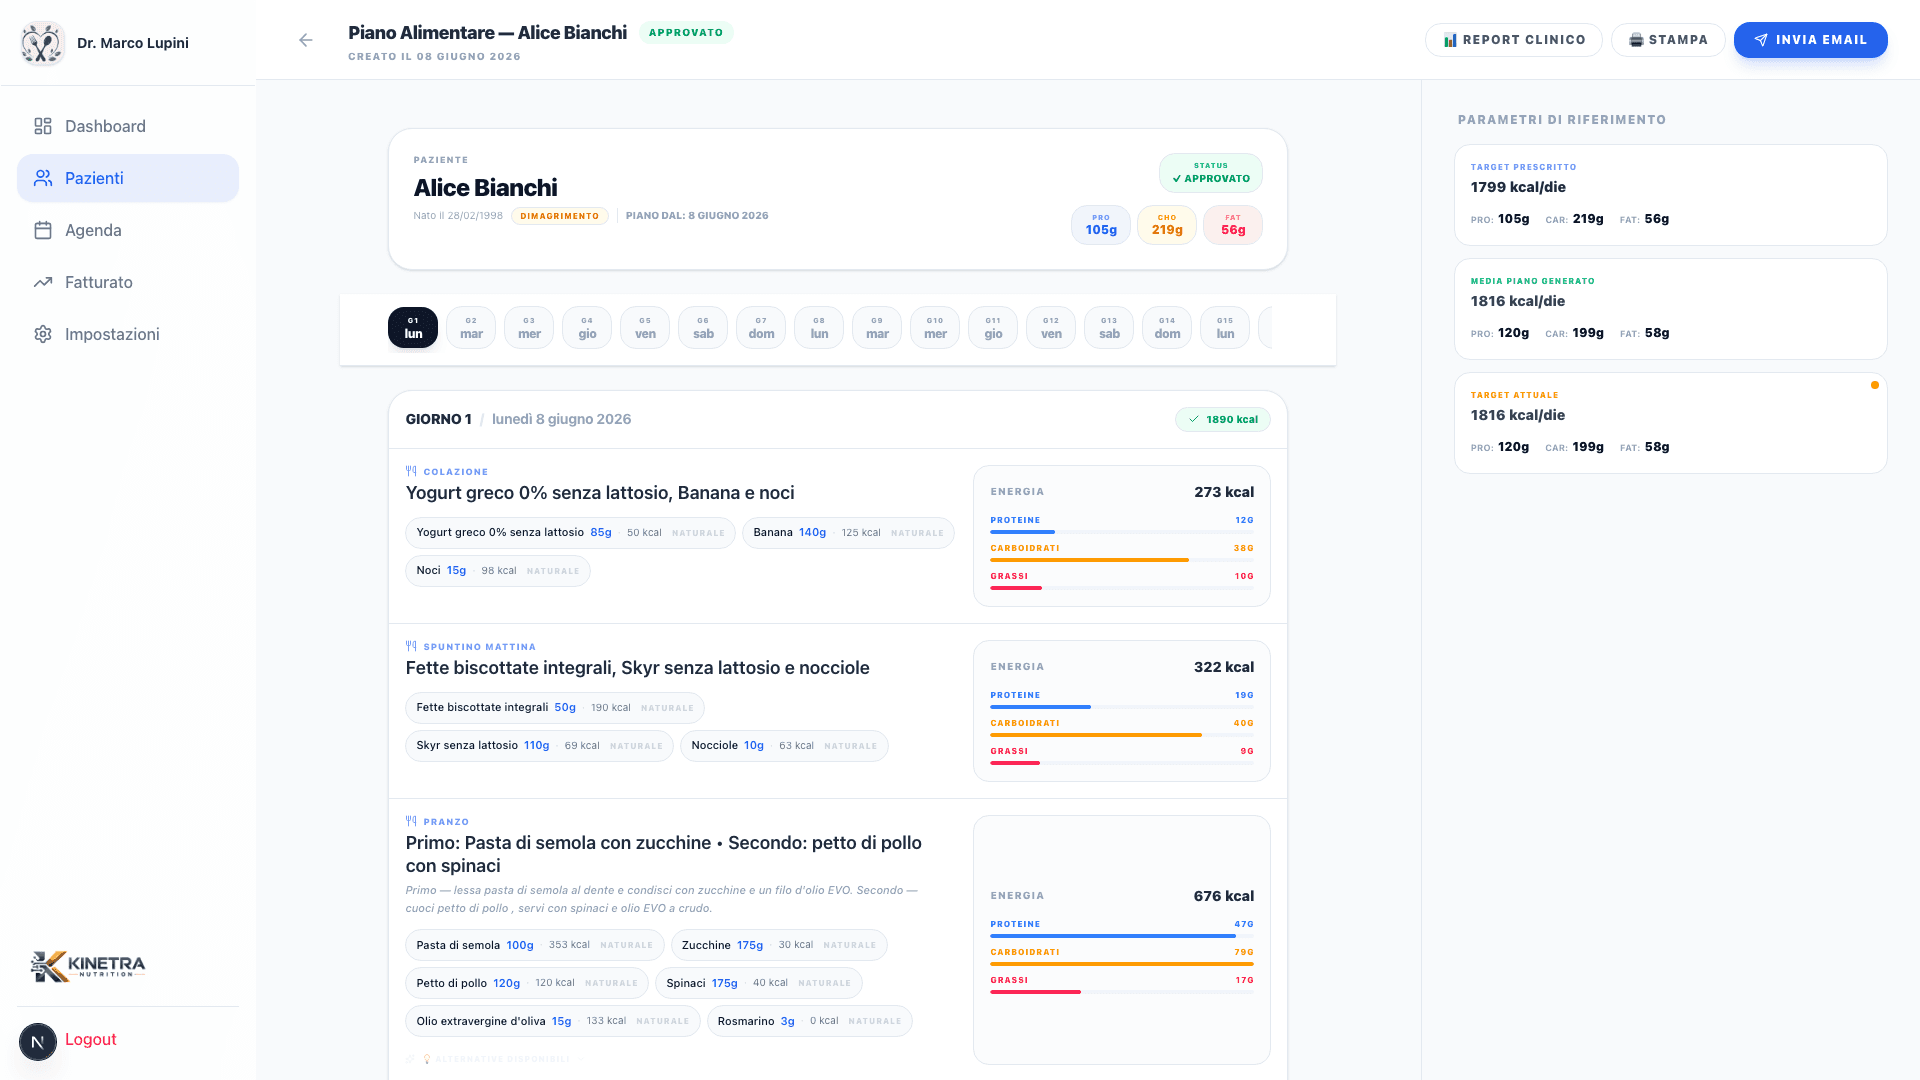Viewport: 1920px width, 1080px height.
Task: Click the CHO 219g macro chip
Action: click(x=1167, y=225)
